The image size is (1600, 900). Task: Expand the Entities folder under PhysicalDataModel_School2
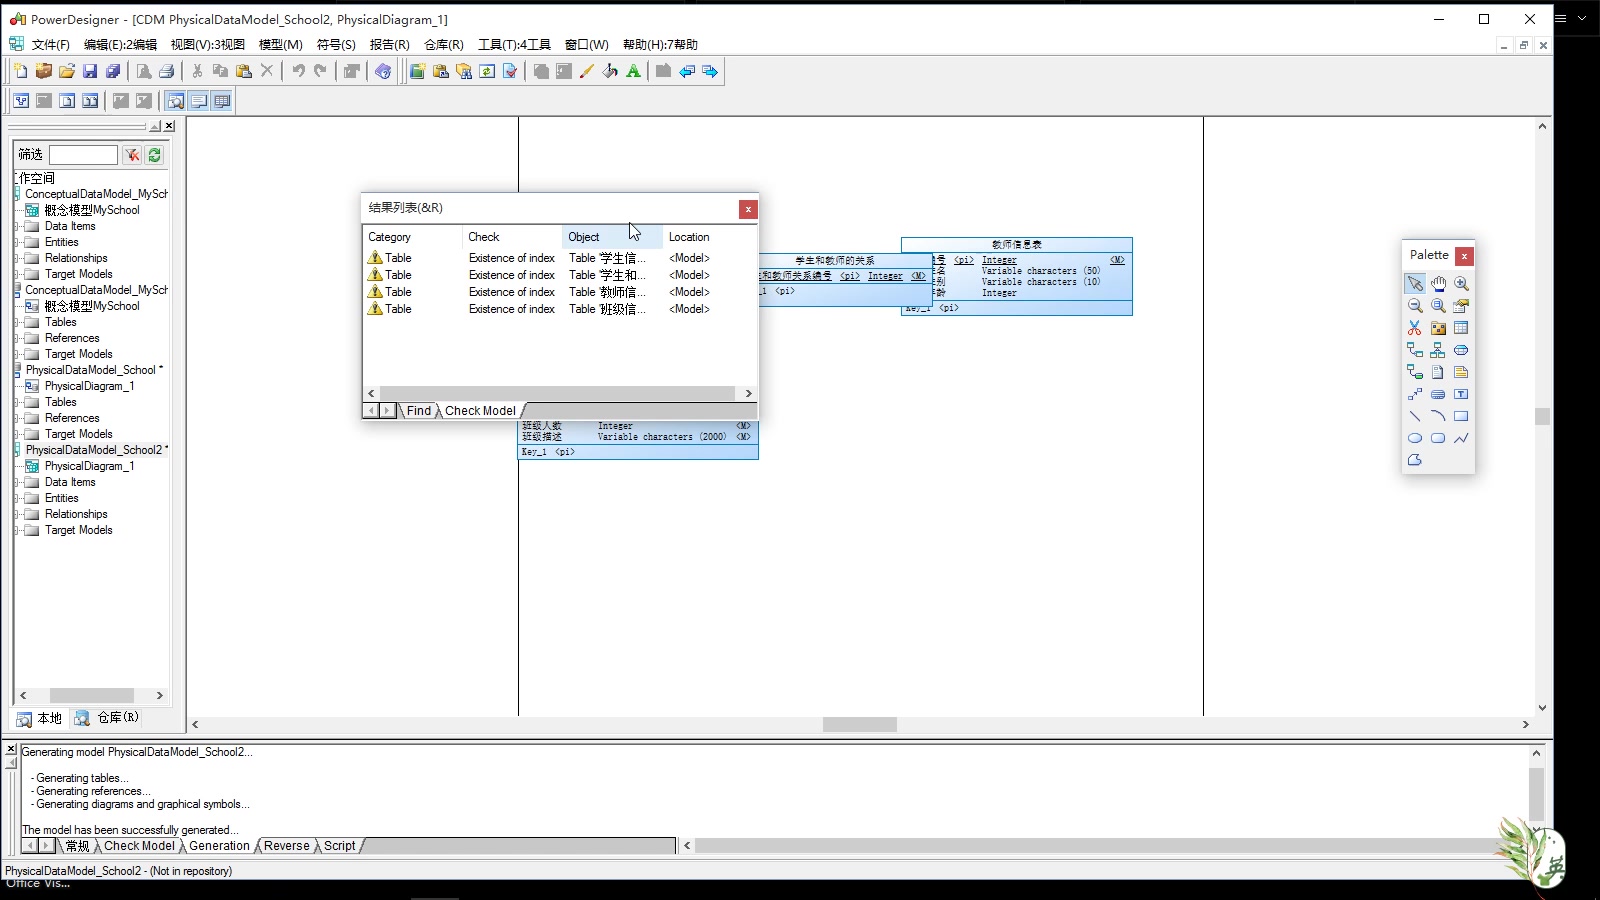[18, 498]
